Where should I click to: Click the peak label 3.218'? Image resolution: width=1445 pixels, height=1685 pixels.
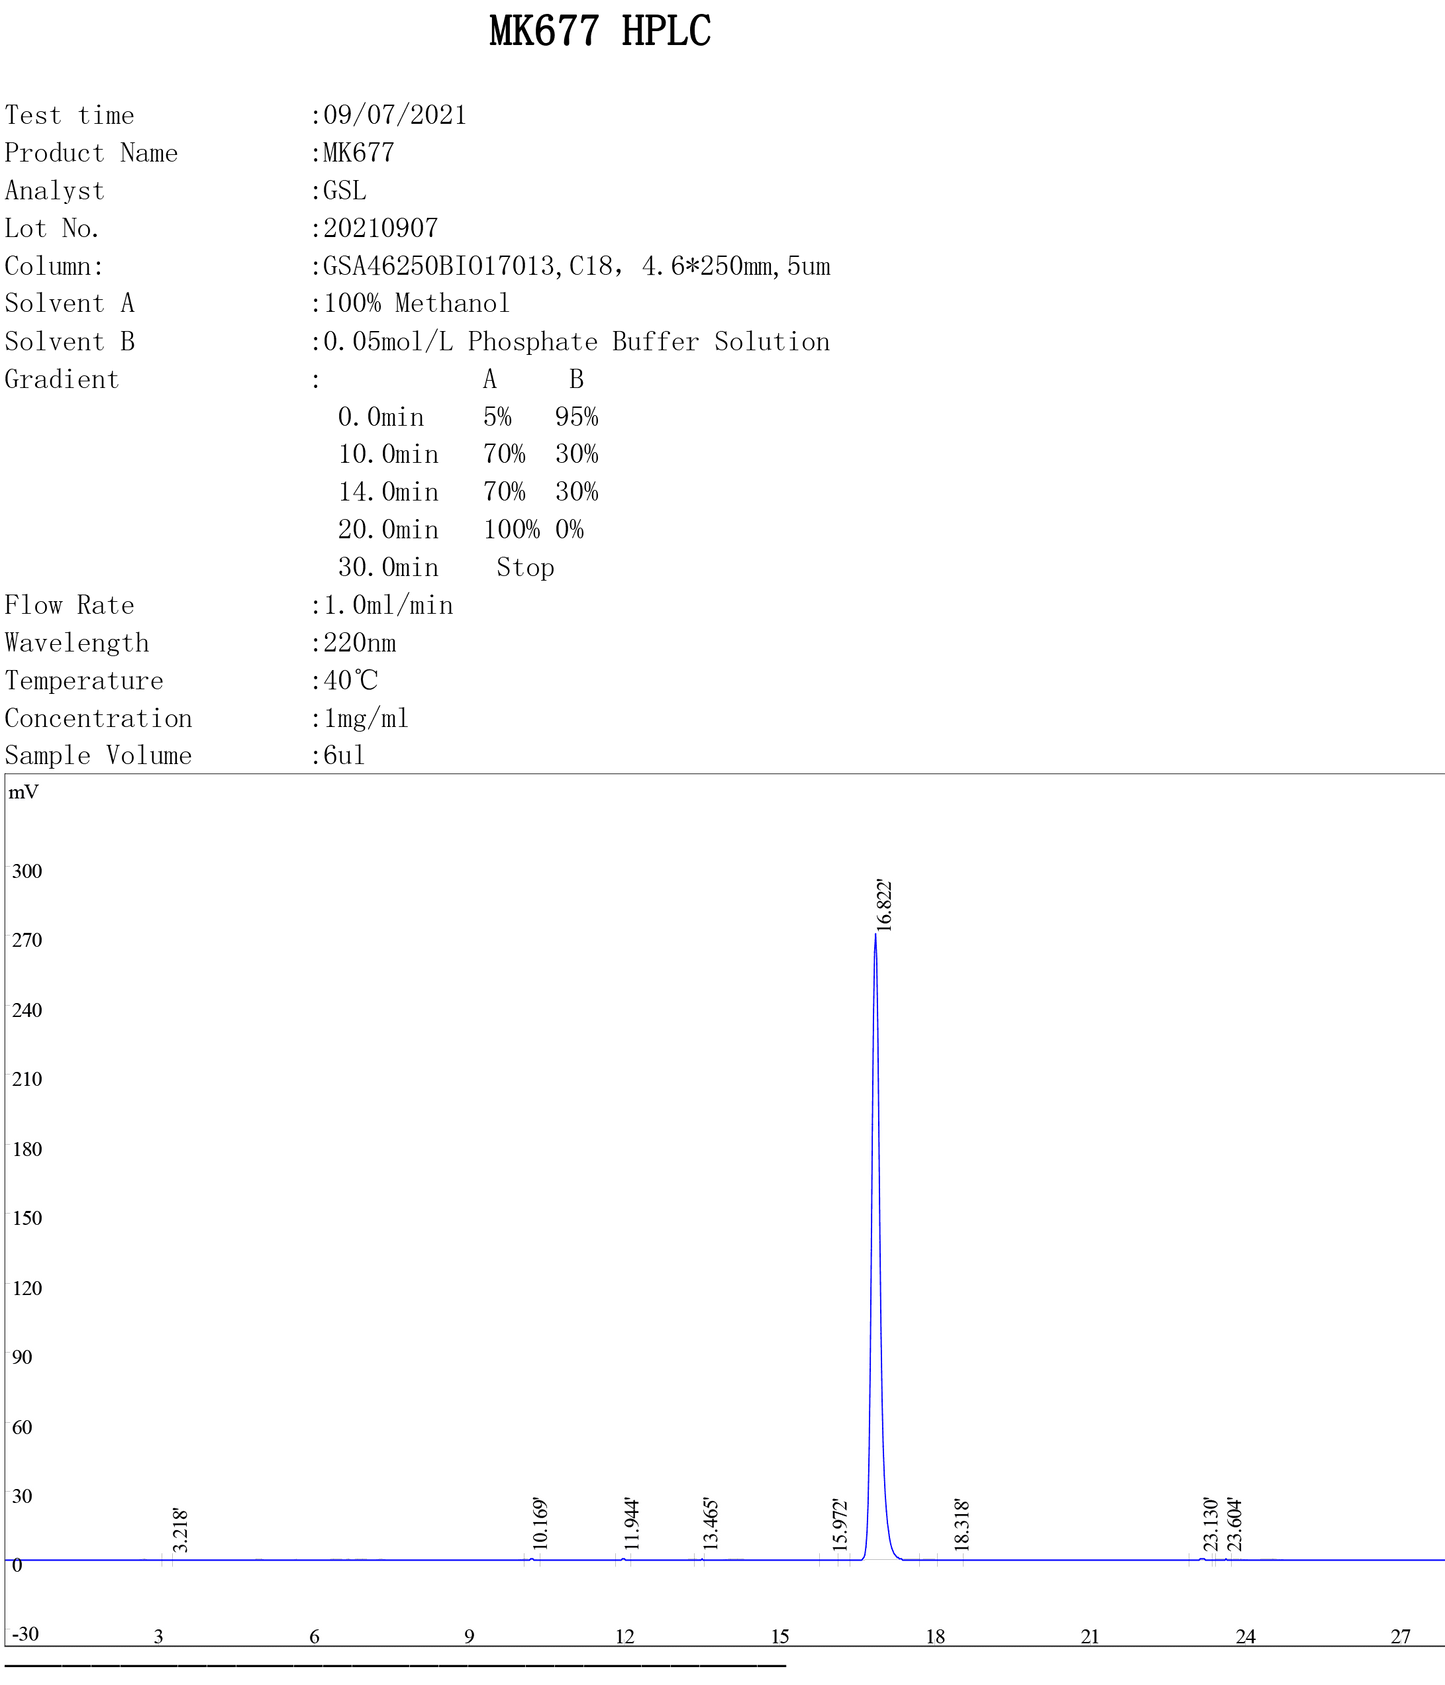pos(181,1530)
